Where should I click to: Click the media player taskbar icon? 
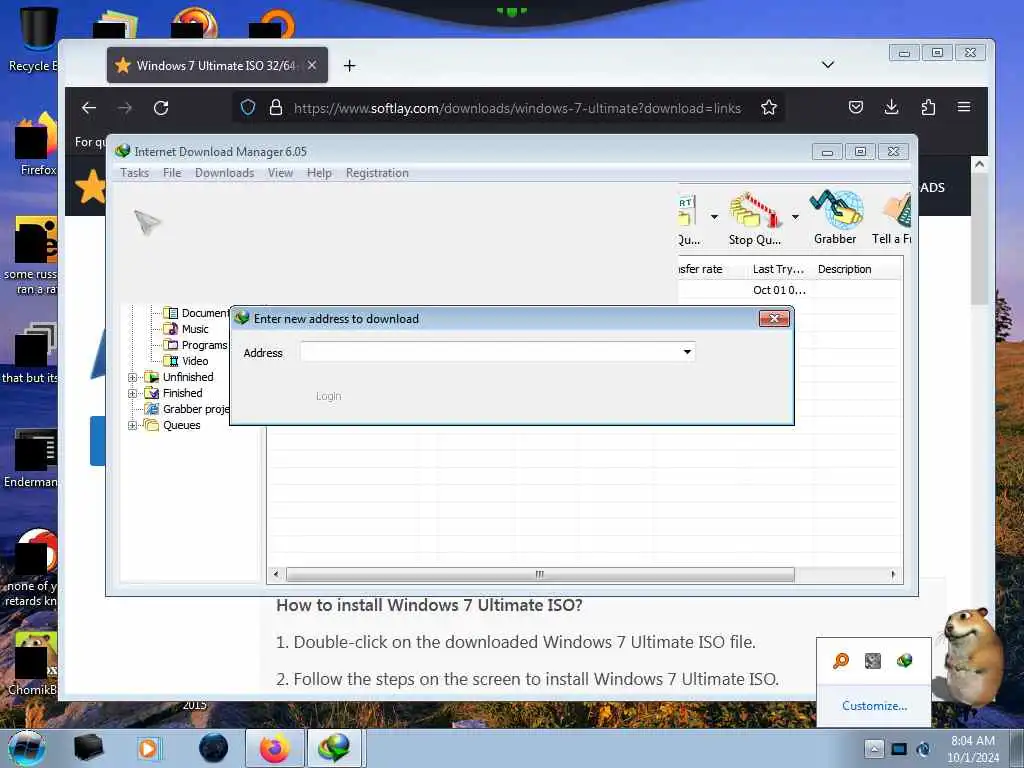pyautogui.click(x=148, y=748)
